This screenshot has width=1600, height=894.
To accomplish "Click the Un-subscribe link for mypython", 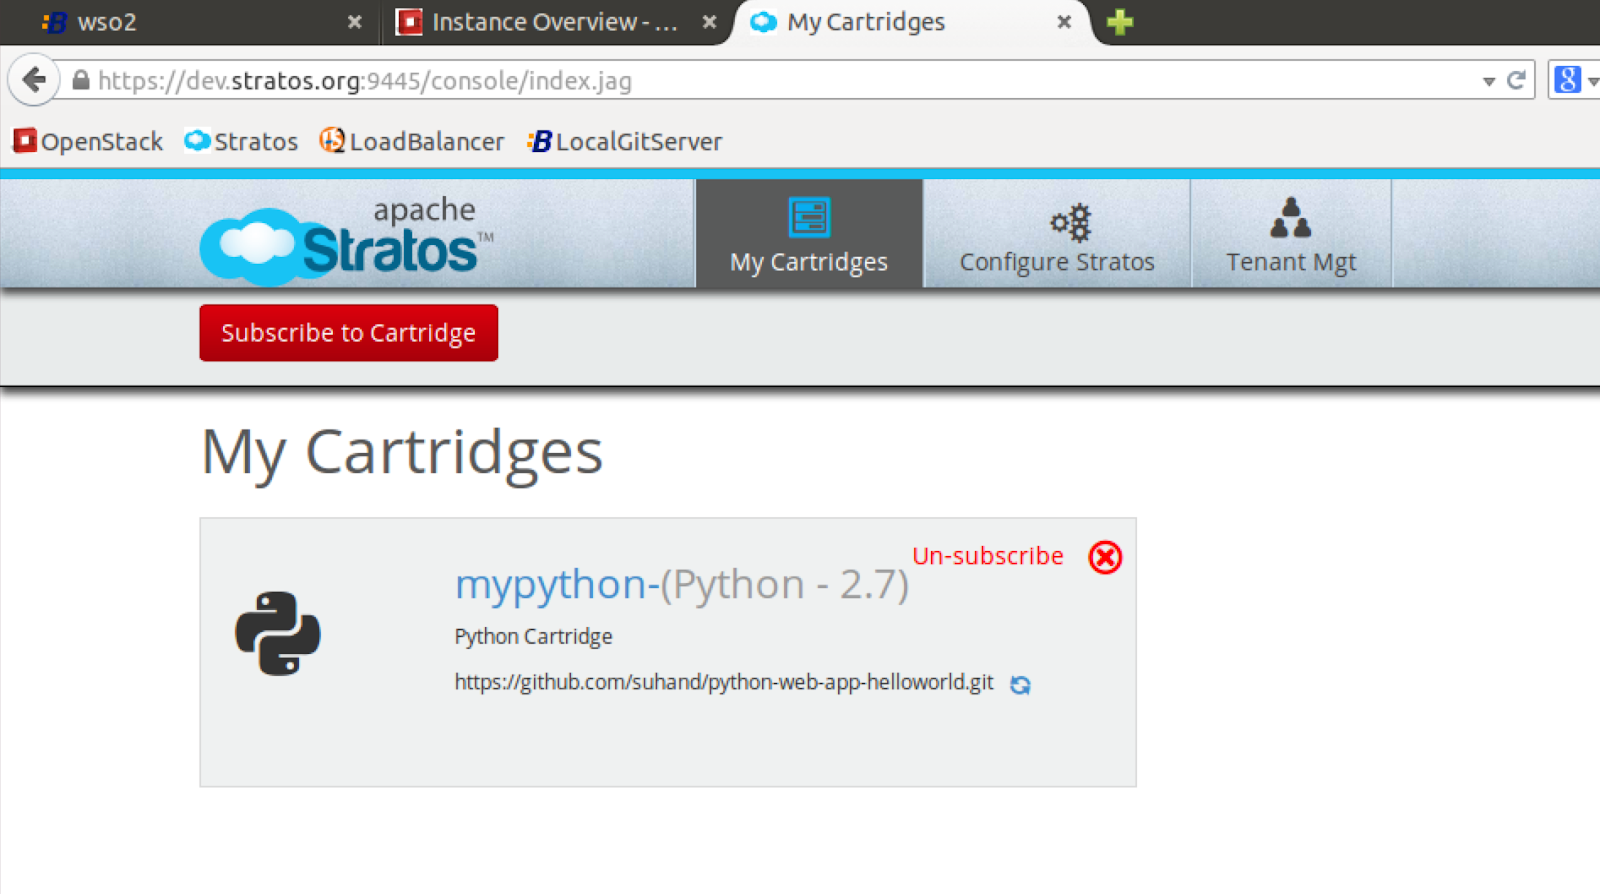I will [x=988, y=556].
